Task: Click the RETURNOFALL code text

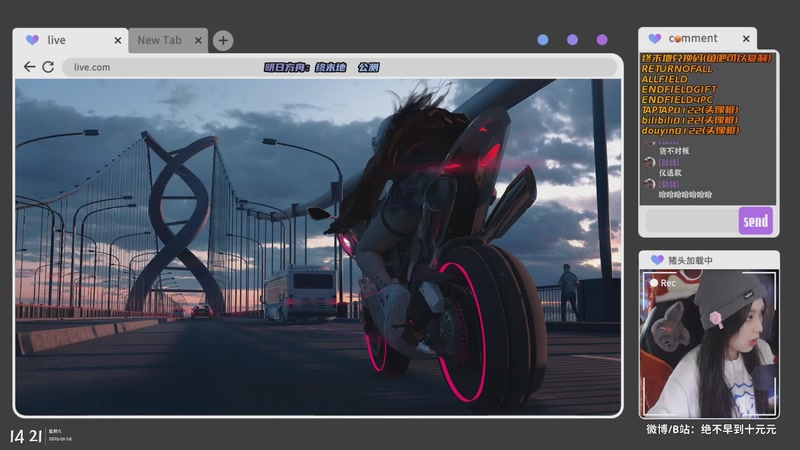Action: 677,68
